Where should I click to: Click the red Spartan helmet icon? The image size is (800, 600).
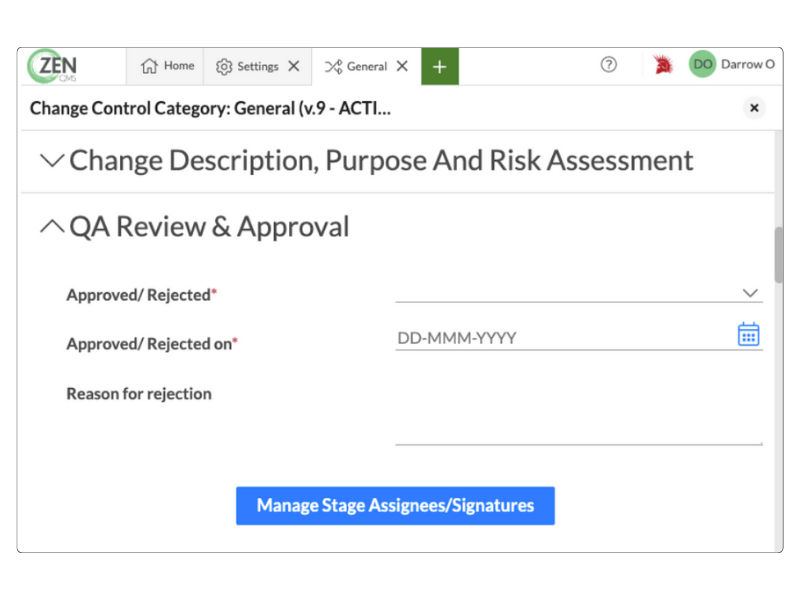click(662, 66)
